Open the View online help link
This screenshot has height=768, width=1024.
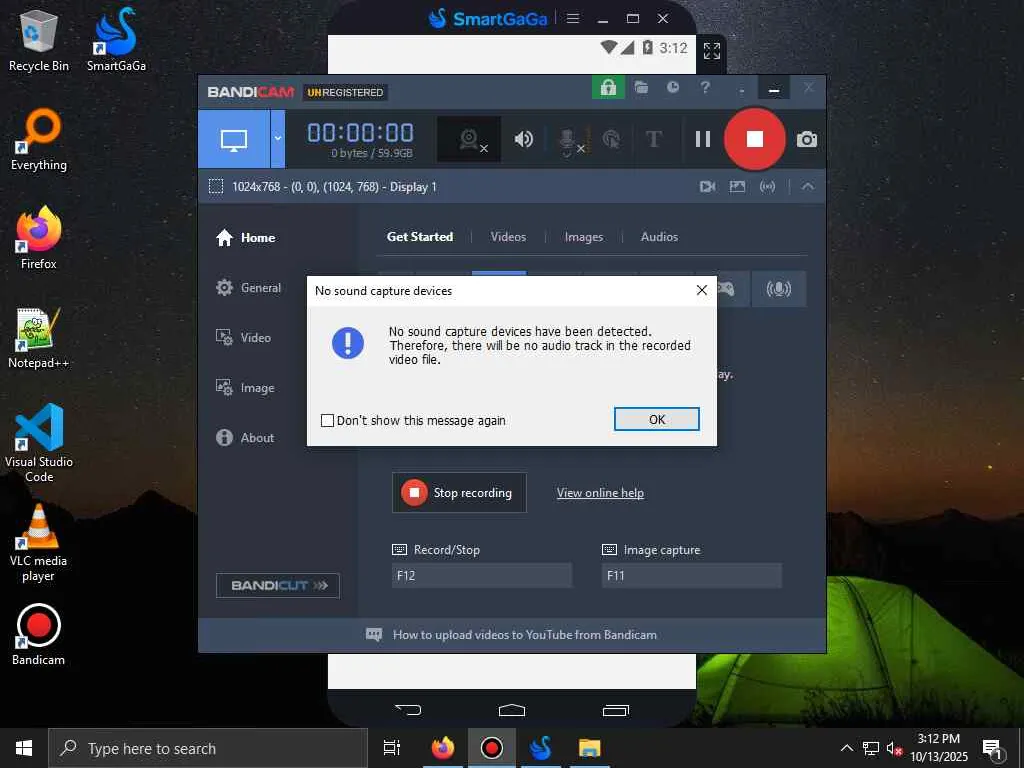click(x=600, y=493)
